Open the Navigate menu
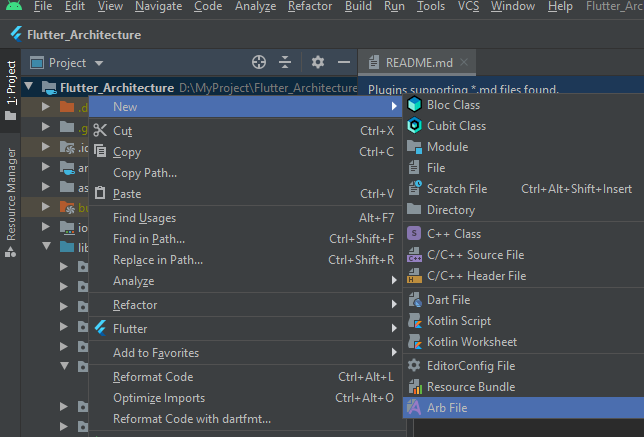The width and height of the screenshot is (644, 437). pos(159,6)
